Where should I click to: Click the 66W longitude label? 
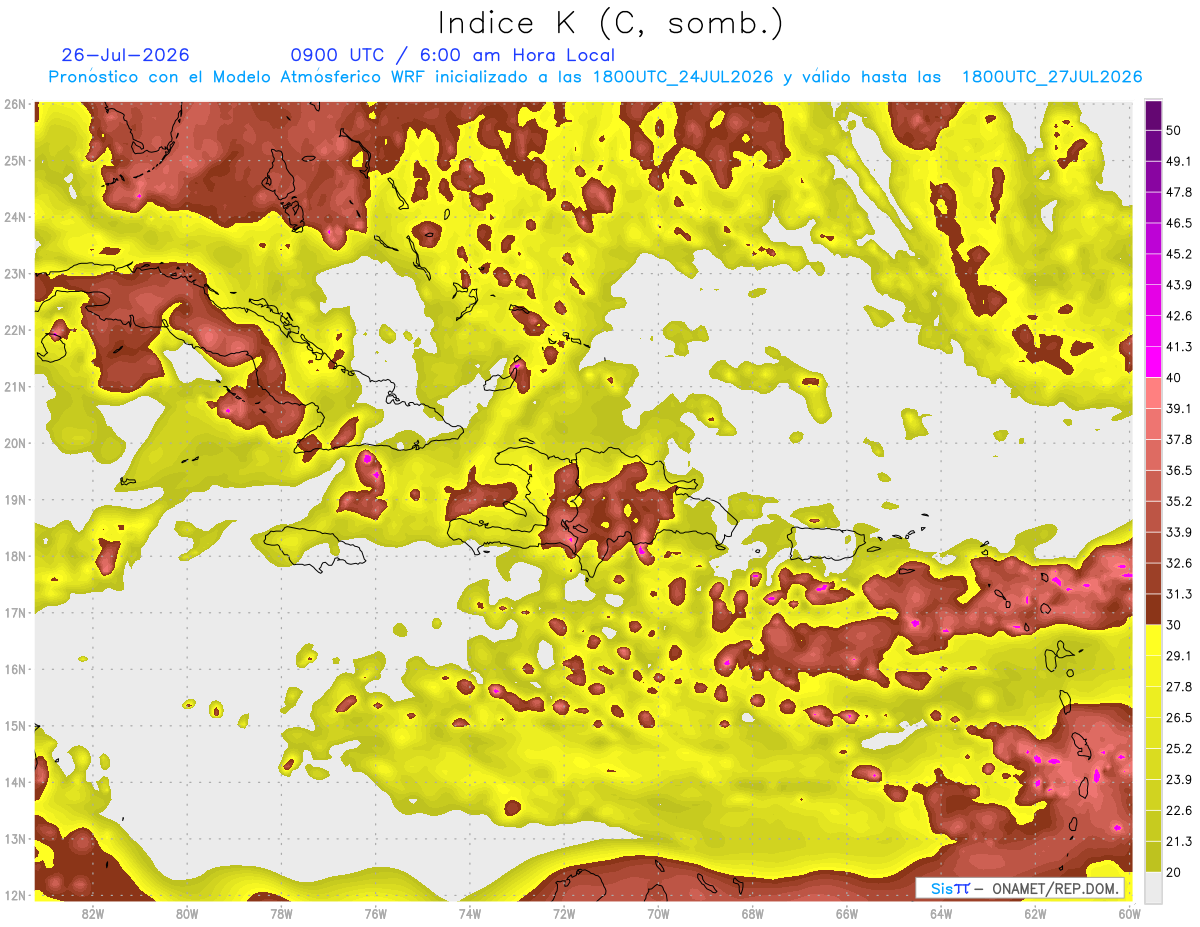[x=847, y=914]
